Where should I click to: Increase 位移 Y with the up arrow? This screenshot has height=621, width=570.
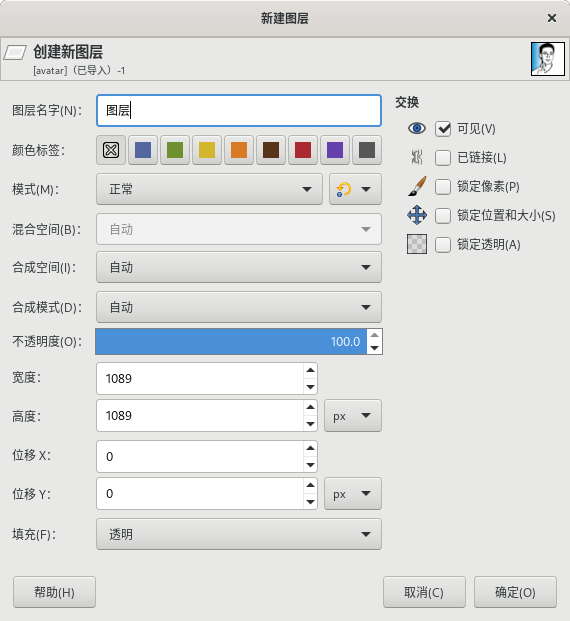click(x=311, y=485)
